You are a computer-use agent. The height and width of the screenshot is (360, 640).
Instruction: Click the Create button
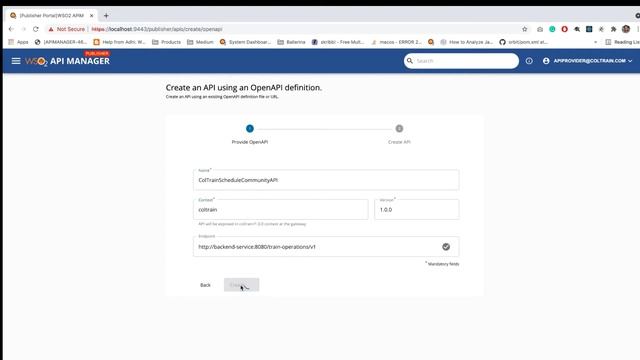pyautogui.click(x=241, y=285)
